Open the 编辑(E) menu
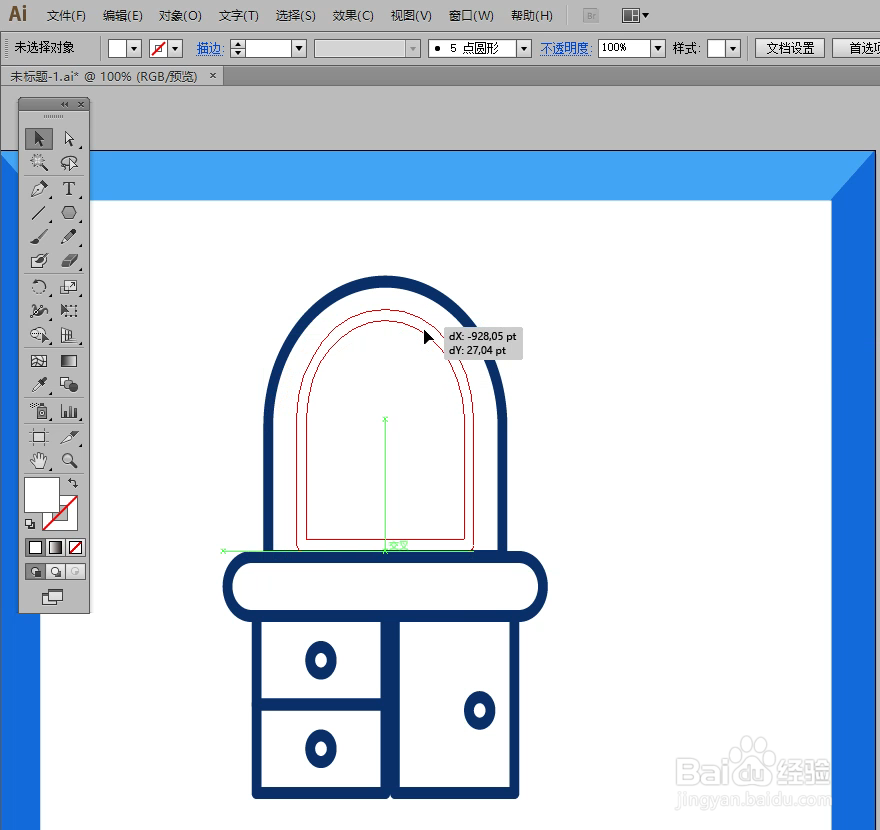 [x=122, y=16]
